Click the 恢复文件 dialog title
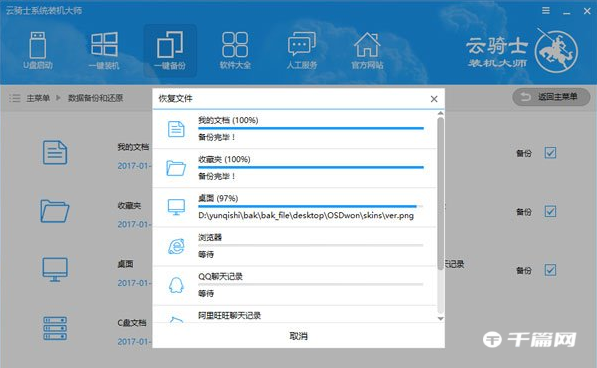 (176, 99)
